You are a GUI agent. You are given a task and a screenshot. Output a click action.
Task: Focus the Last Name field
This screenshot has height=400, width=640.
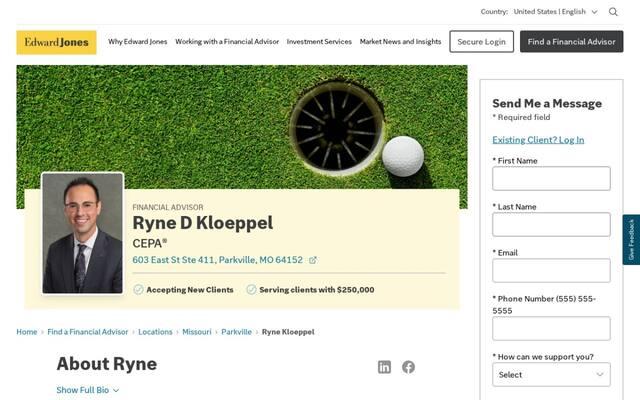point(551,224)
